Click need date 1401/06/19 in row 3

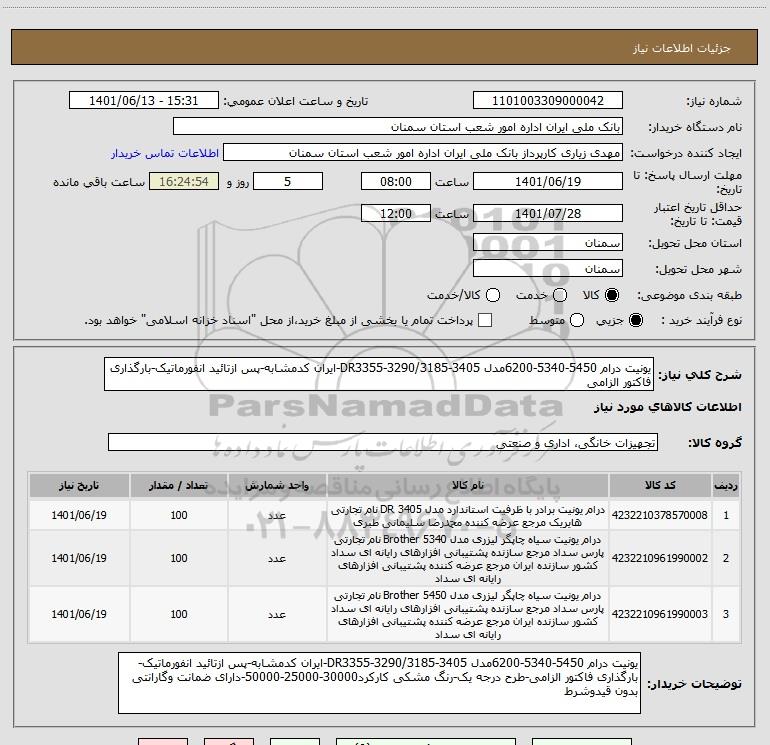[x=79, y=614]
